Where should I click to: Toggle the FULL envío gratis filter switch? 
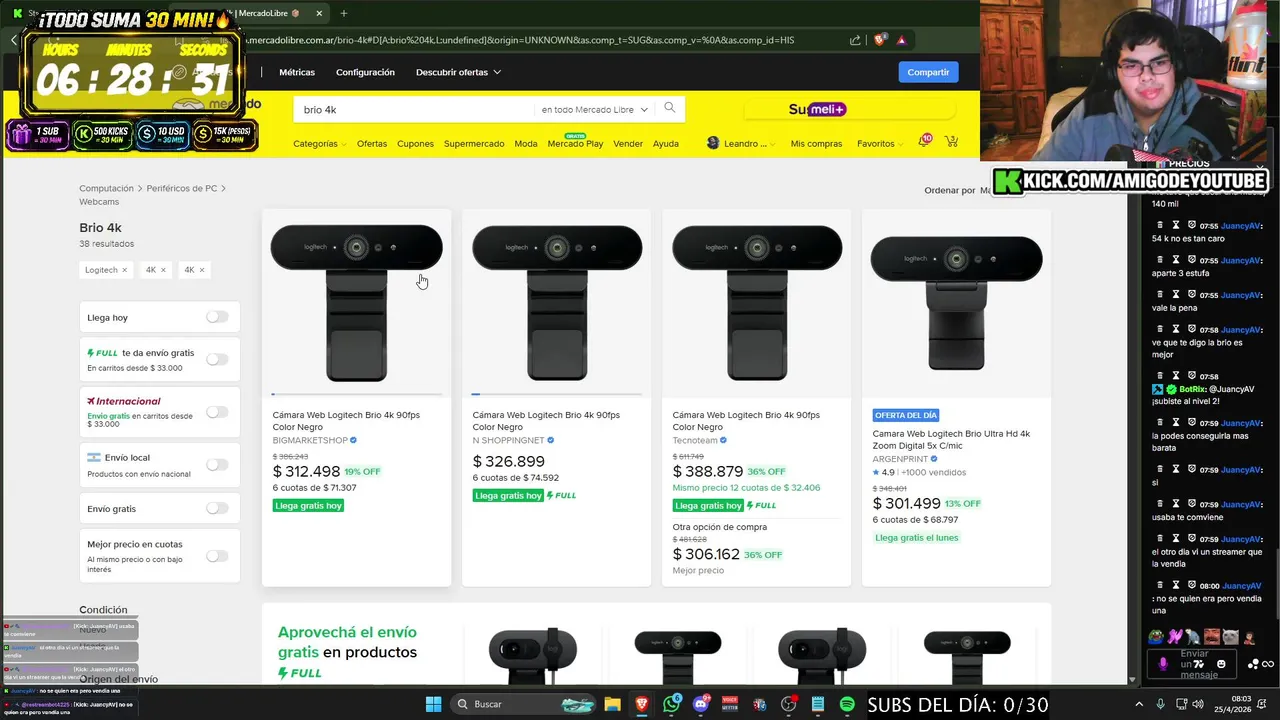point(217,359)
